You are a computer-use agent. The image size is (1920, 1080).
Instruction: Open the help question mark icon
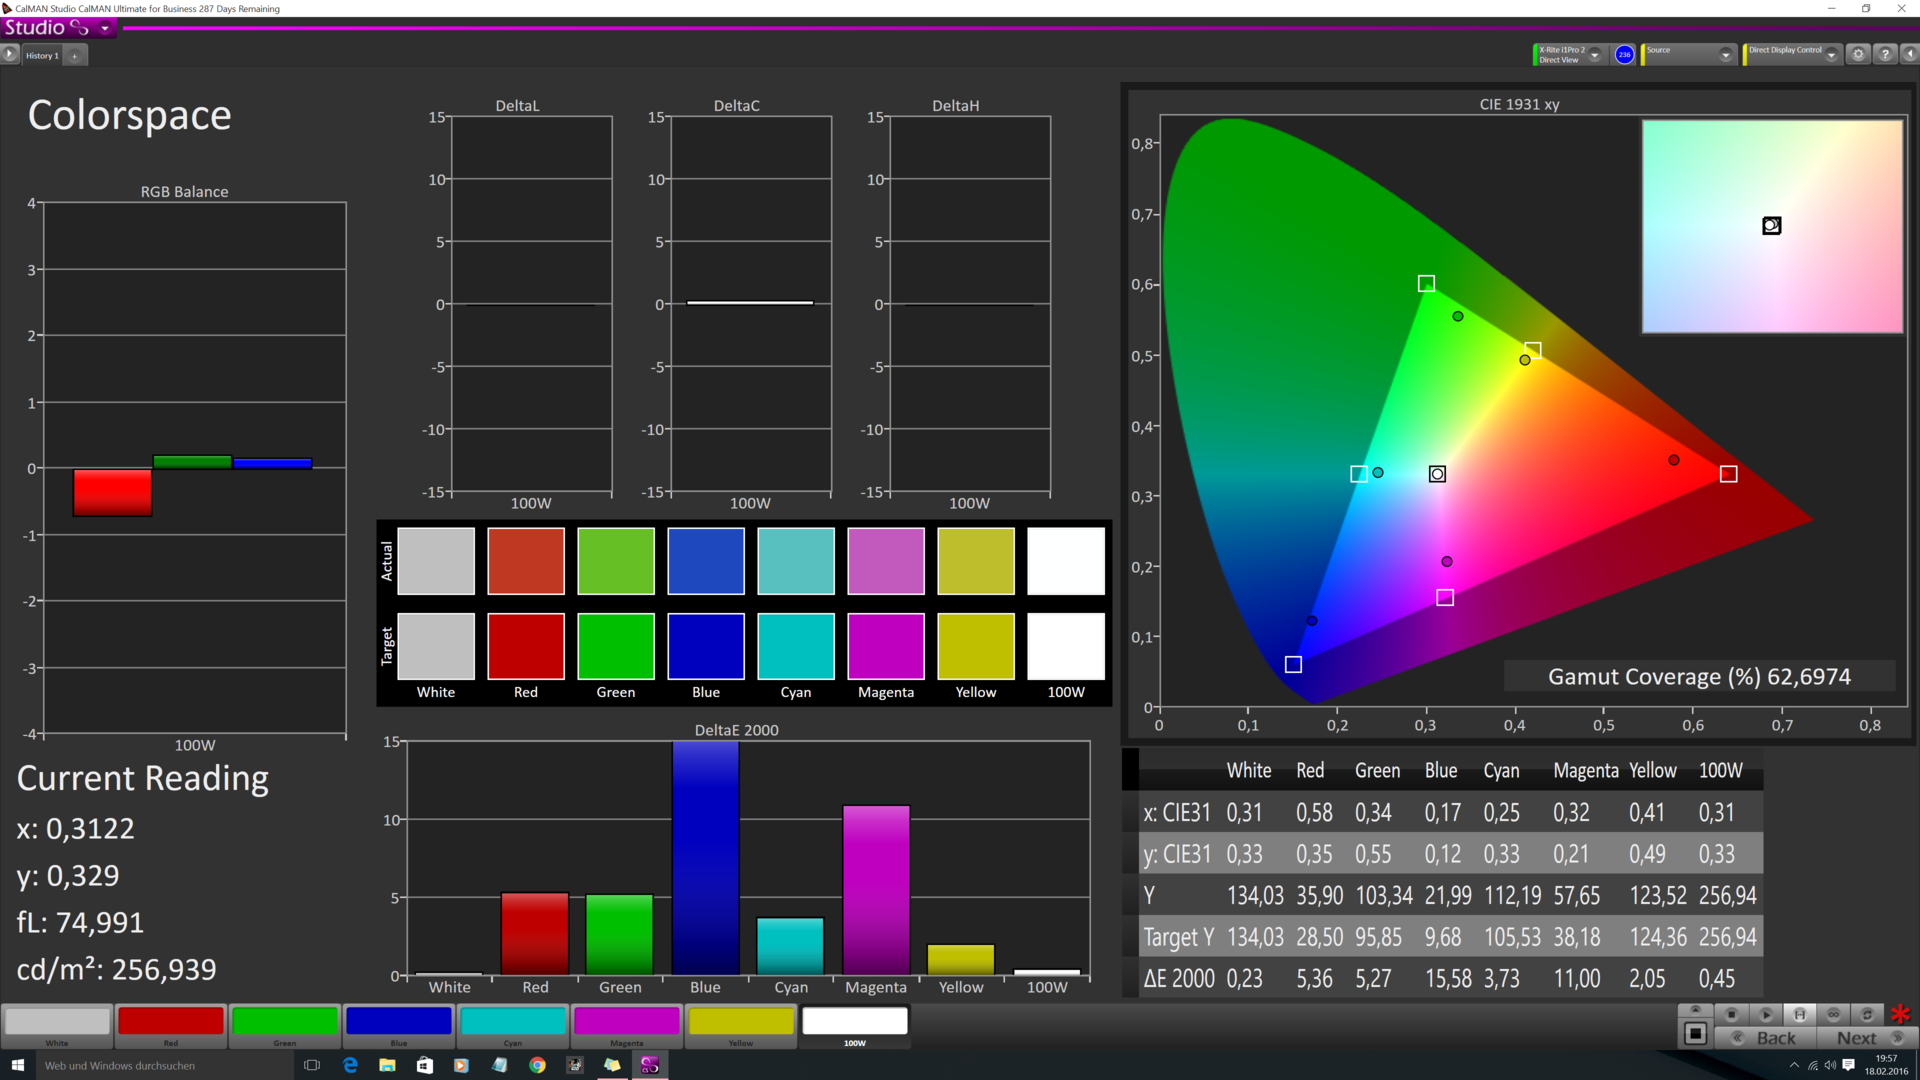[1885, 55]
